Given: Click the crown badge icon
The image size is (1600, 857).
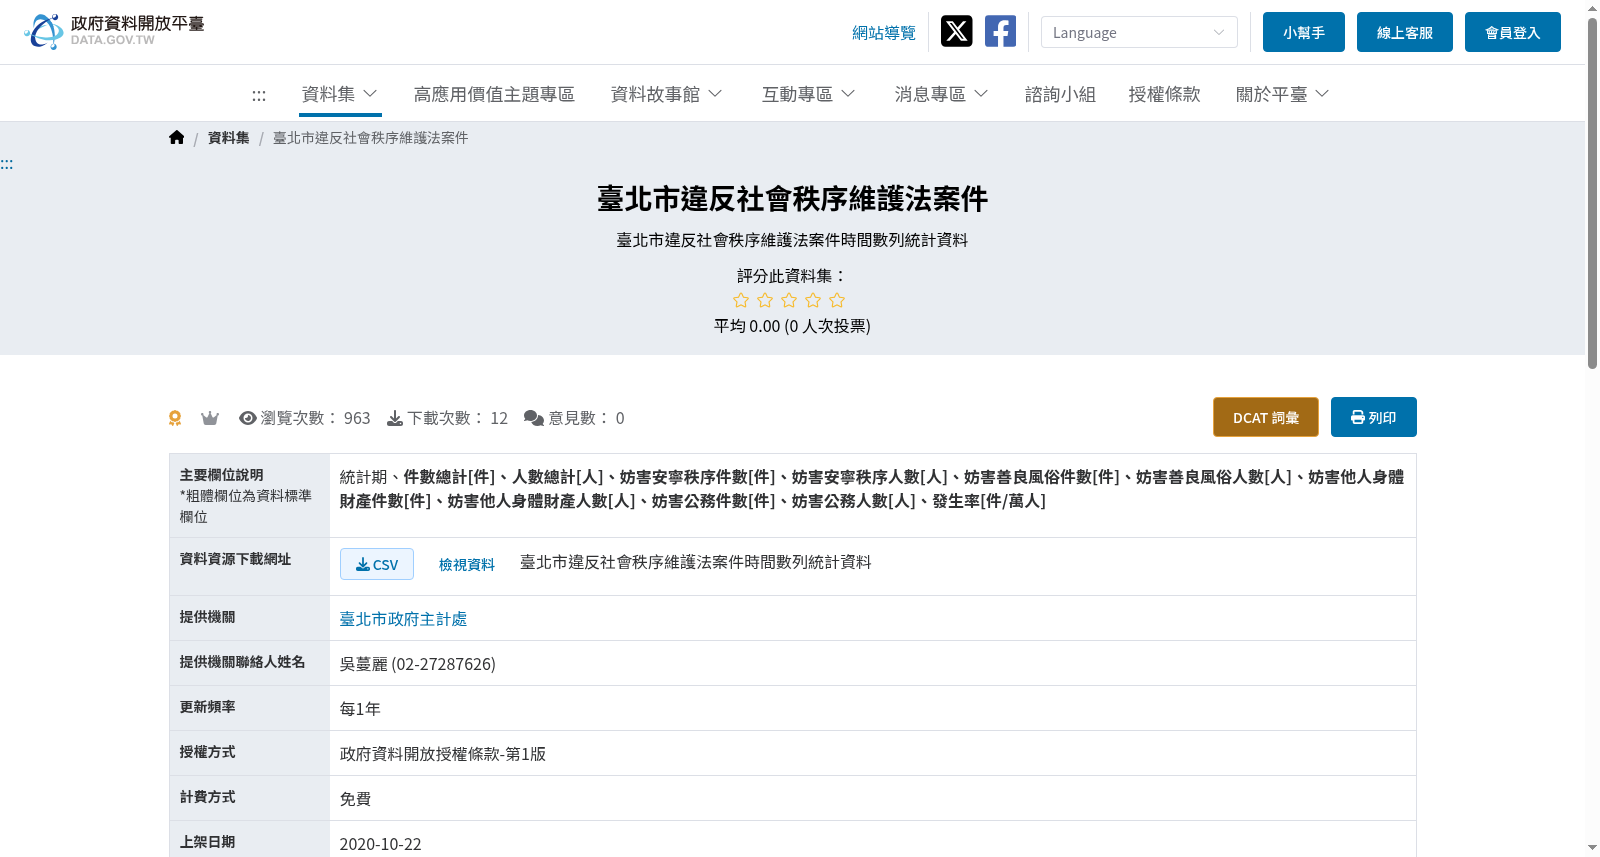Looking at the screenshot, I should pyautogui.click(x=210, y=418).
